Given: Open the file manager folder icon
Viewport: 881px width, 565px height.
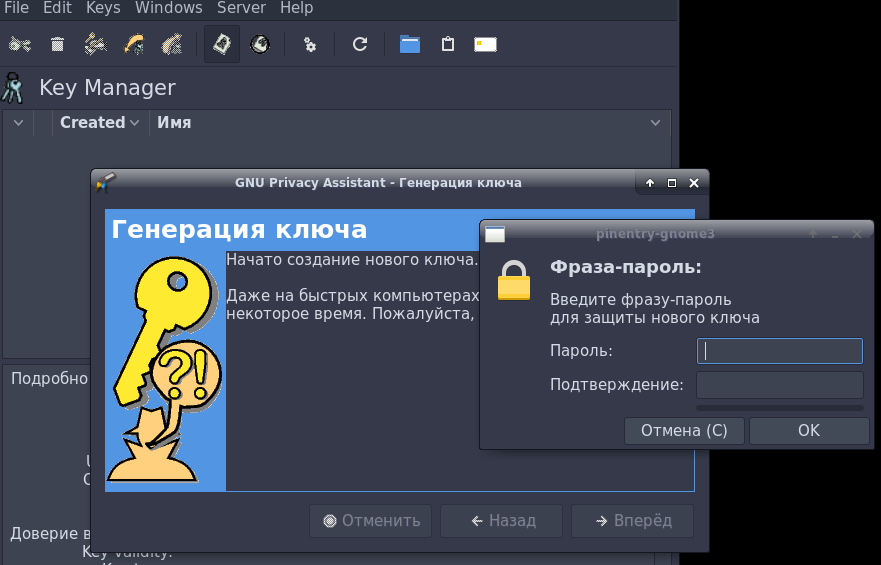Looking at the screenshot, I should tap(410, 44).
